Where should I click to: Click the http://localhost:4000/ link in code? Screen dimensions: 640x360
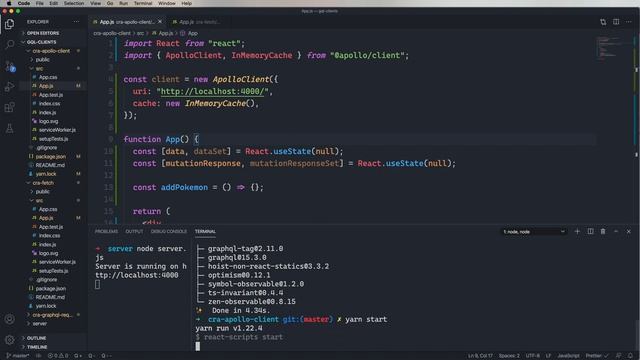pyautogui.click(x=213, y=91)
